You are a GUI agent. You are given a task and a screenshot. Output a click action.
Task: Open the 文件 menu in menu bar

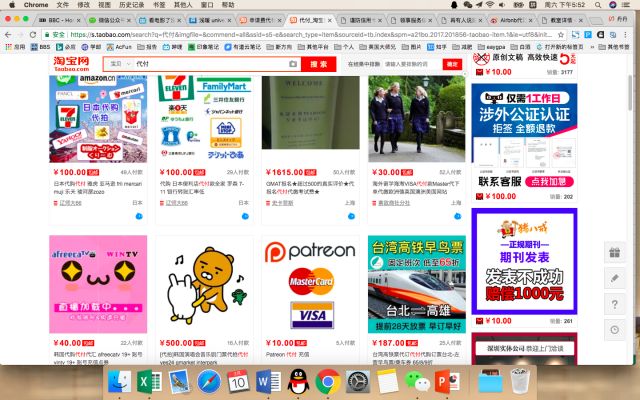click(62, 5)
